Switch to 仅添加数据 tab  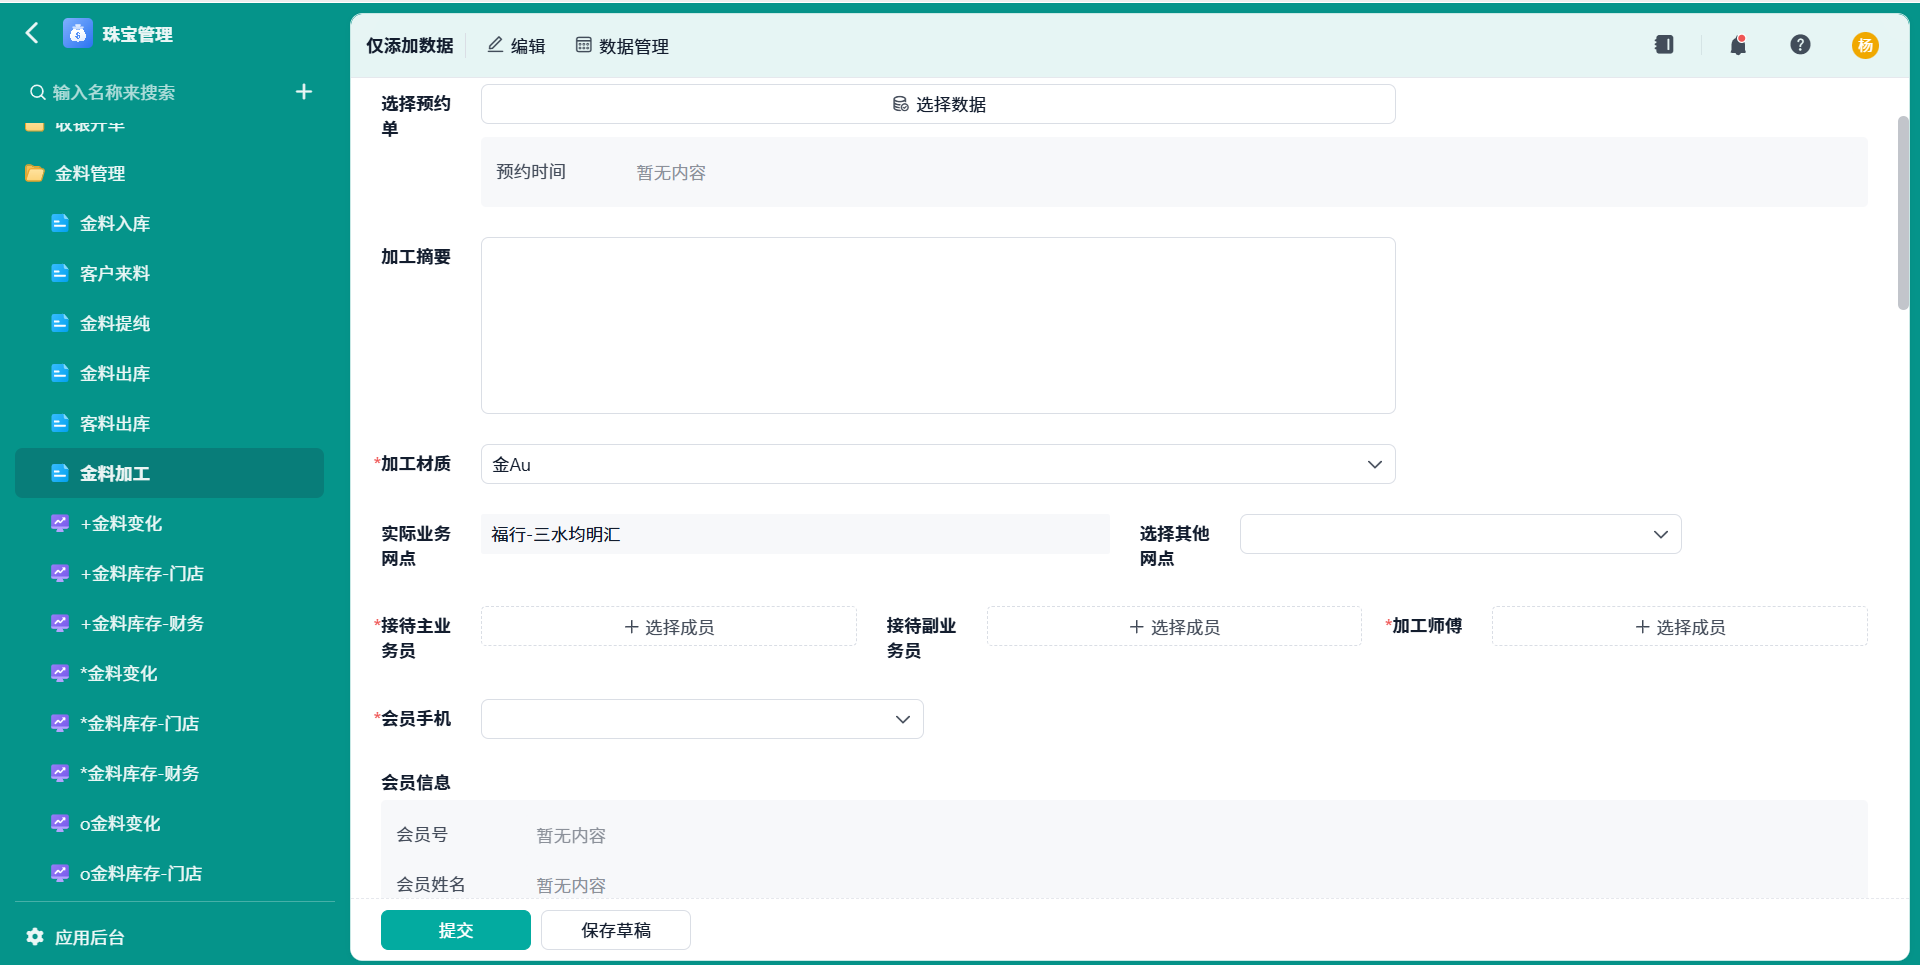pyautogui.click(x=409, y=46)
